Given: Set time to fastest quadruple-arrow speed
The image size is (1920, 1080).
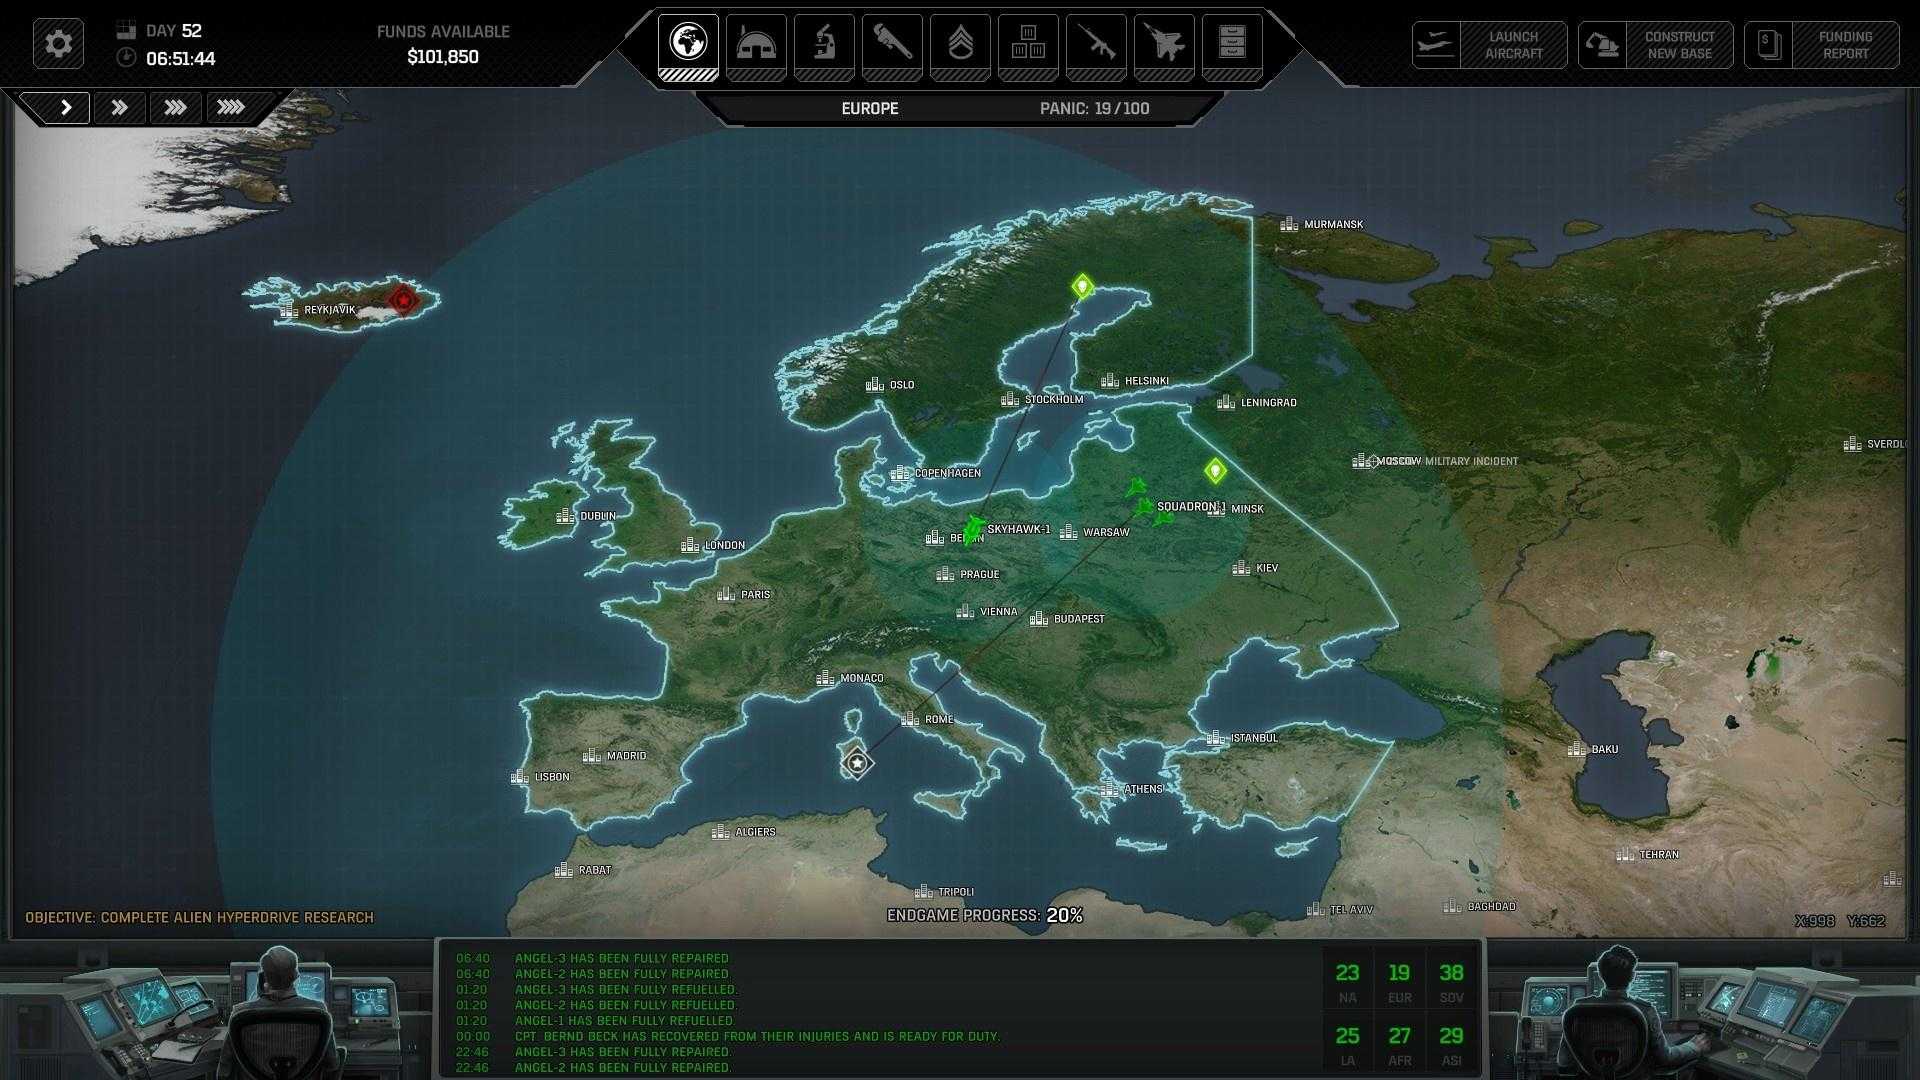Looking at the screenshot, I should (232, 107).
